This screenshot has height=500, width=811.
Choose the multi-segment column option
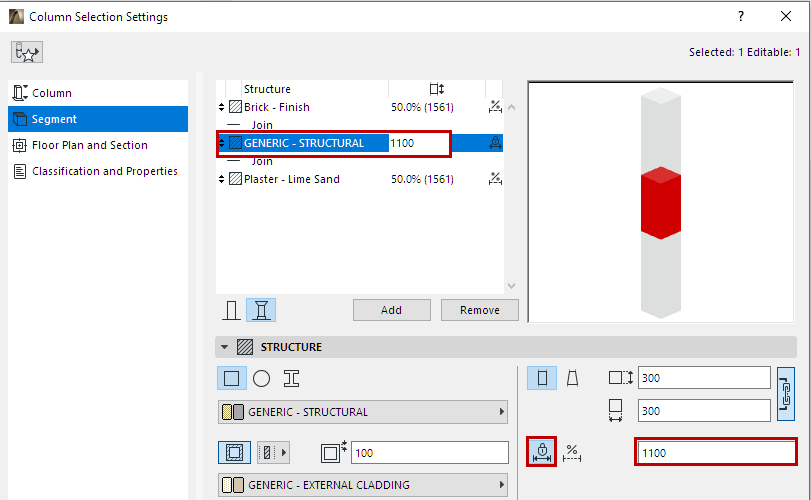(x=261, y=310)
